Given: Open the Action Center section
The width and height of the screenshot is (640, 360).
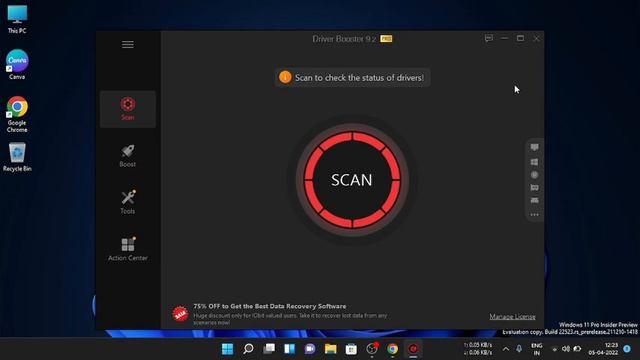Looking at the screenshot, I should click(x=128, y=249).
